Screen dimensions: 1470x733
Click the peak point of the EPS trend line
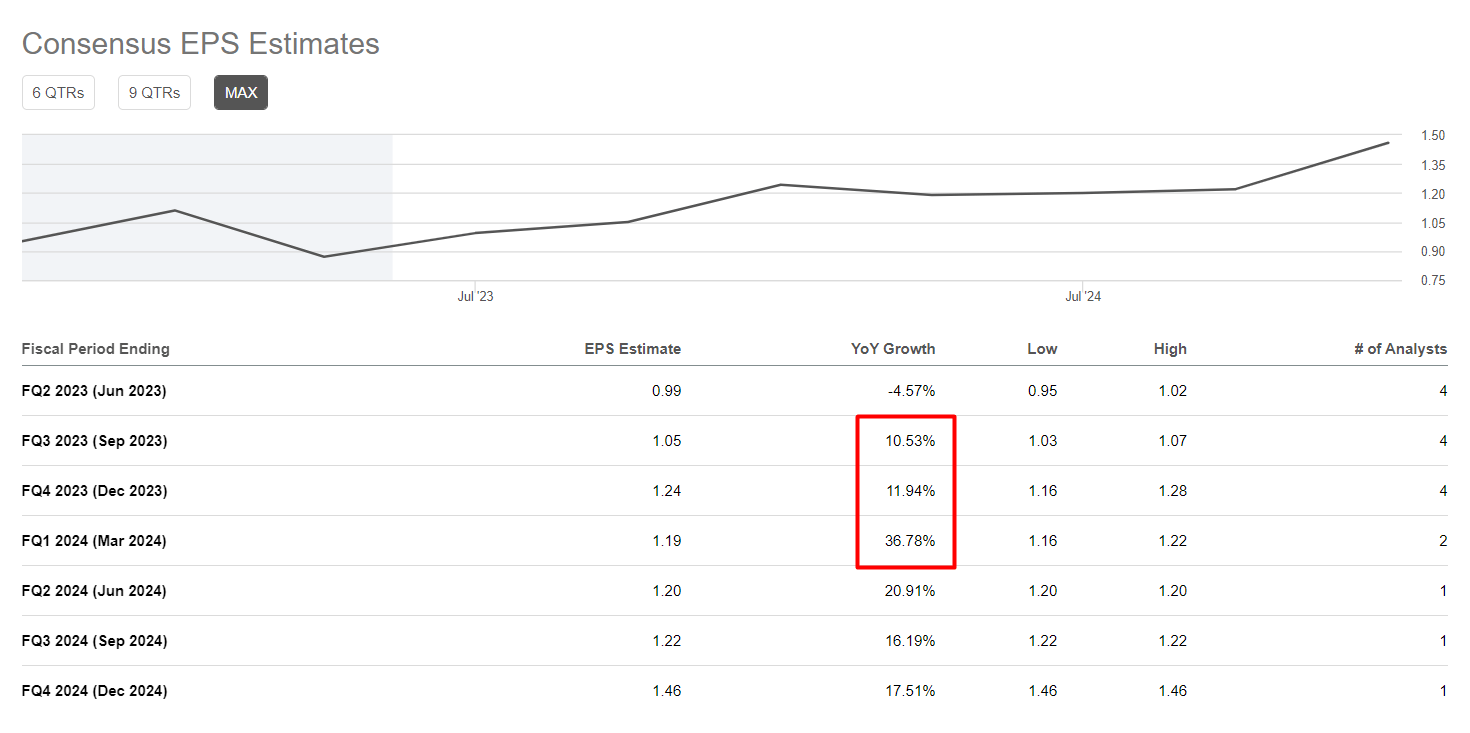pyautogui.click(x=1388, y=143)
